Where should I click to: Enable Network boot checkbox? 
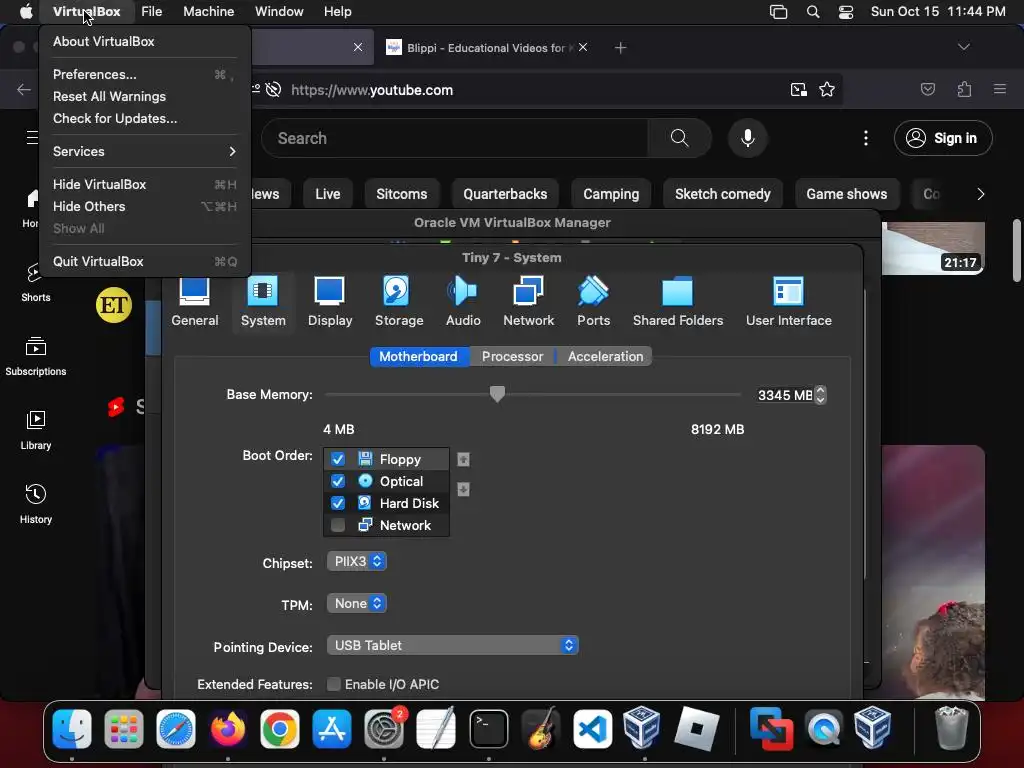tap(338, 525)
